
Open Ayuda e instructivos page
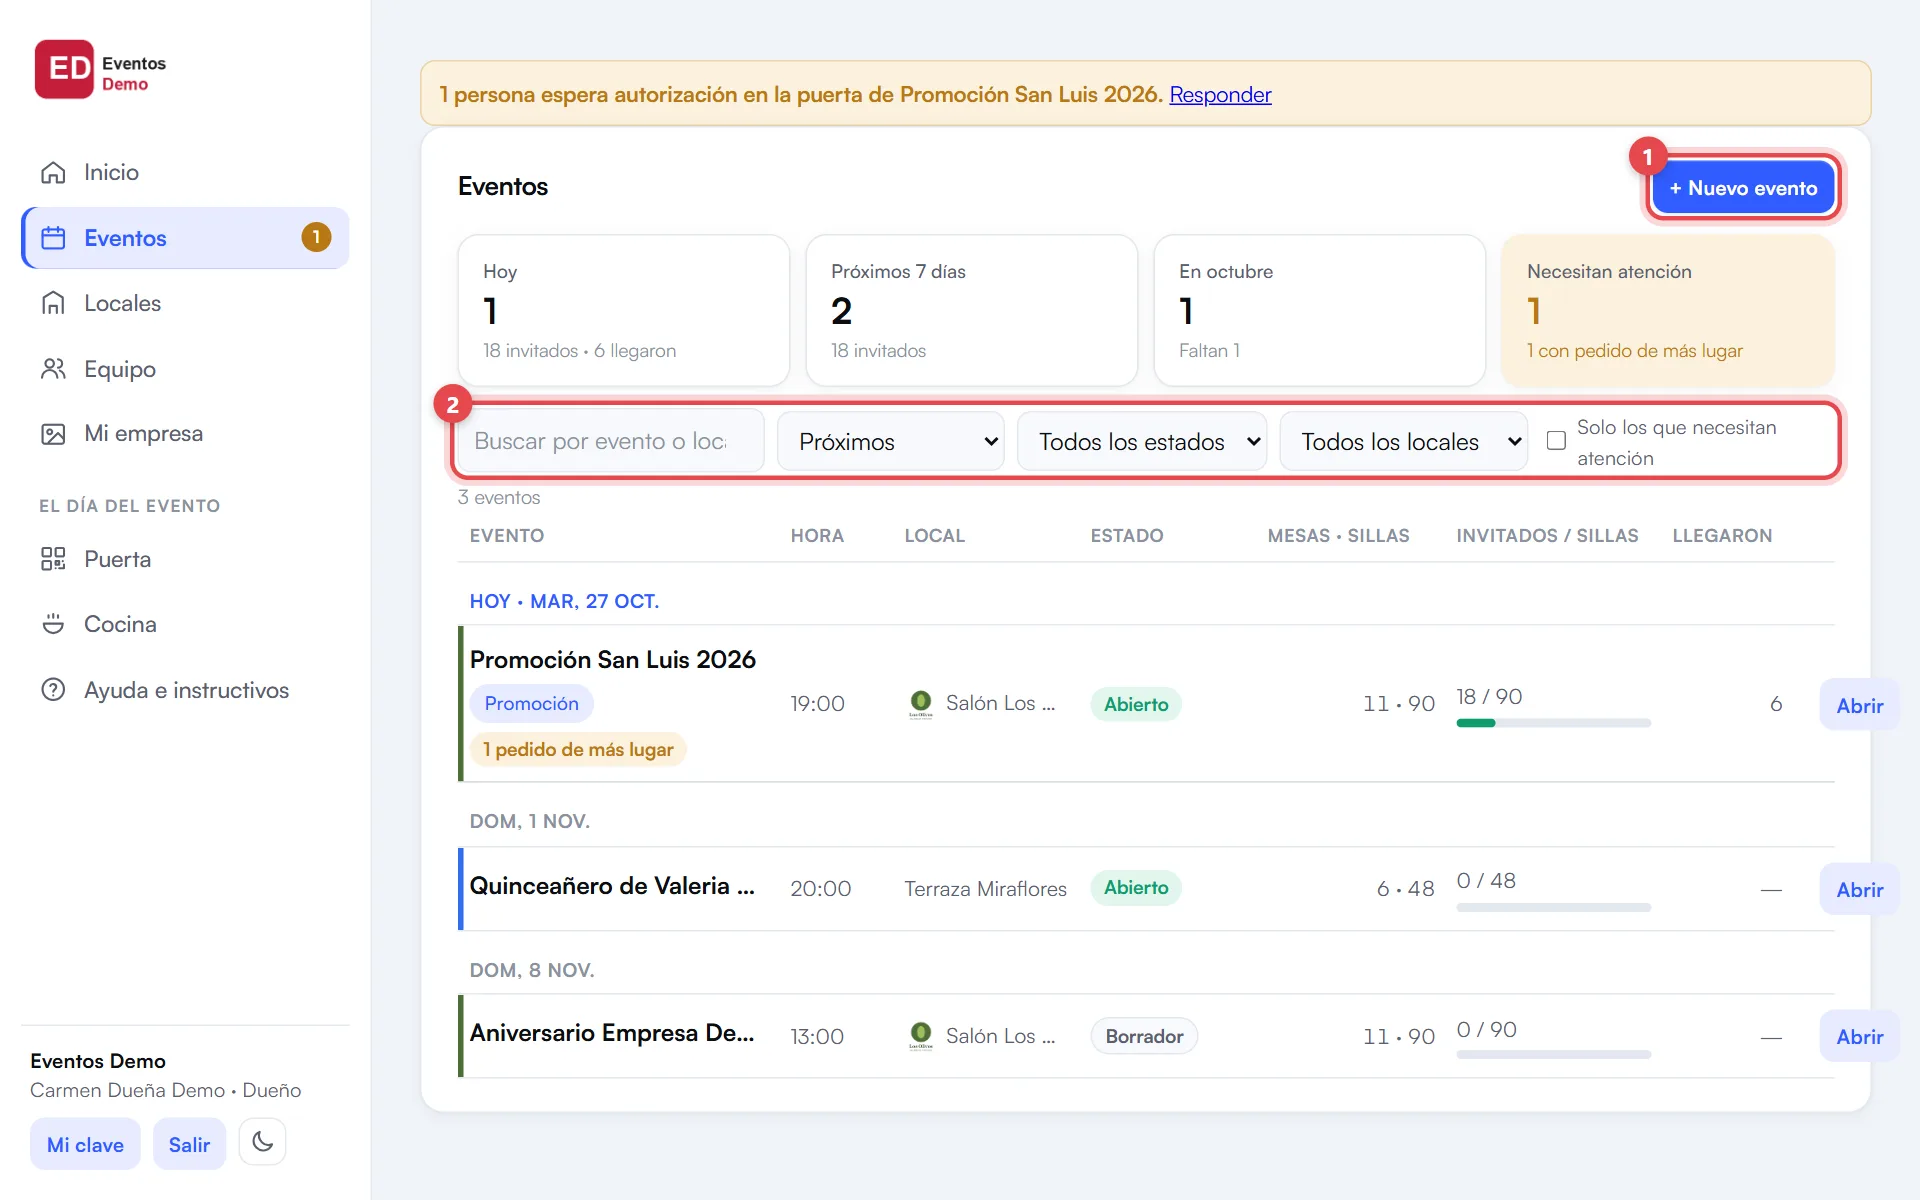185,690
